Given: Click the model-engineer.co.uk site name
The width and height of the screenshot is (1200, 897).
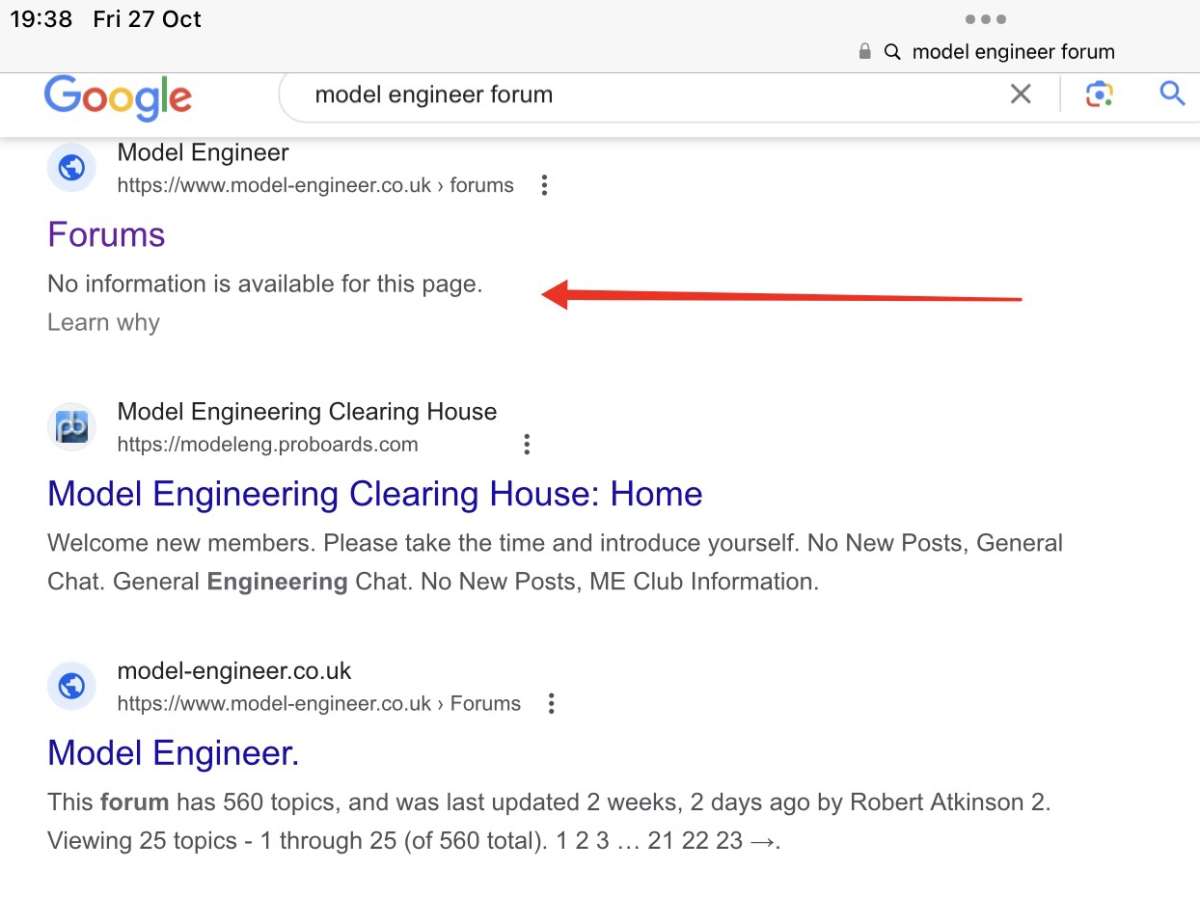Looking at the screenshot, I should [x=234, y=671].
